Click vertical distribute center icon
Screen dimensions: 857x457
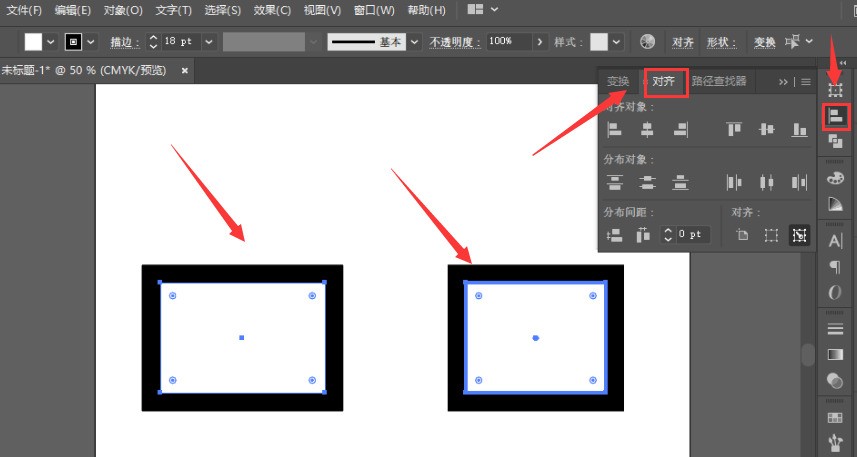coord(647,182)
